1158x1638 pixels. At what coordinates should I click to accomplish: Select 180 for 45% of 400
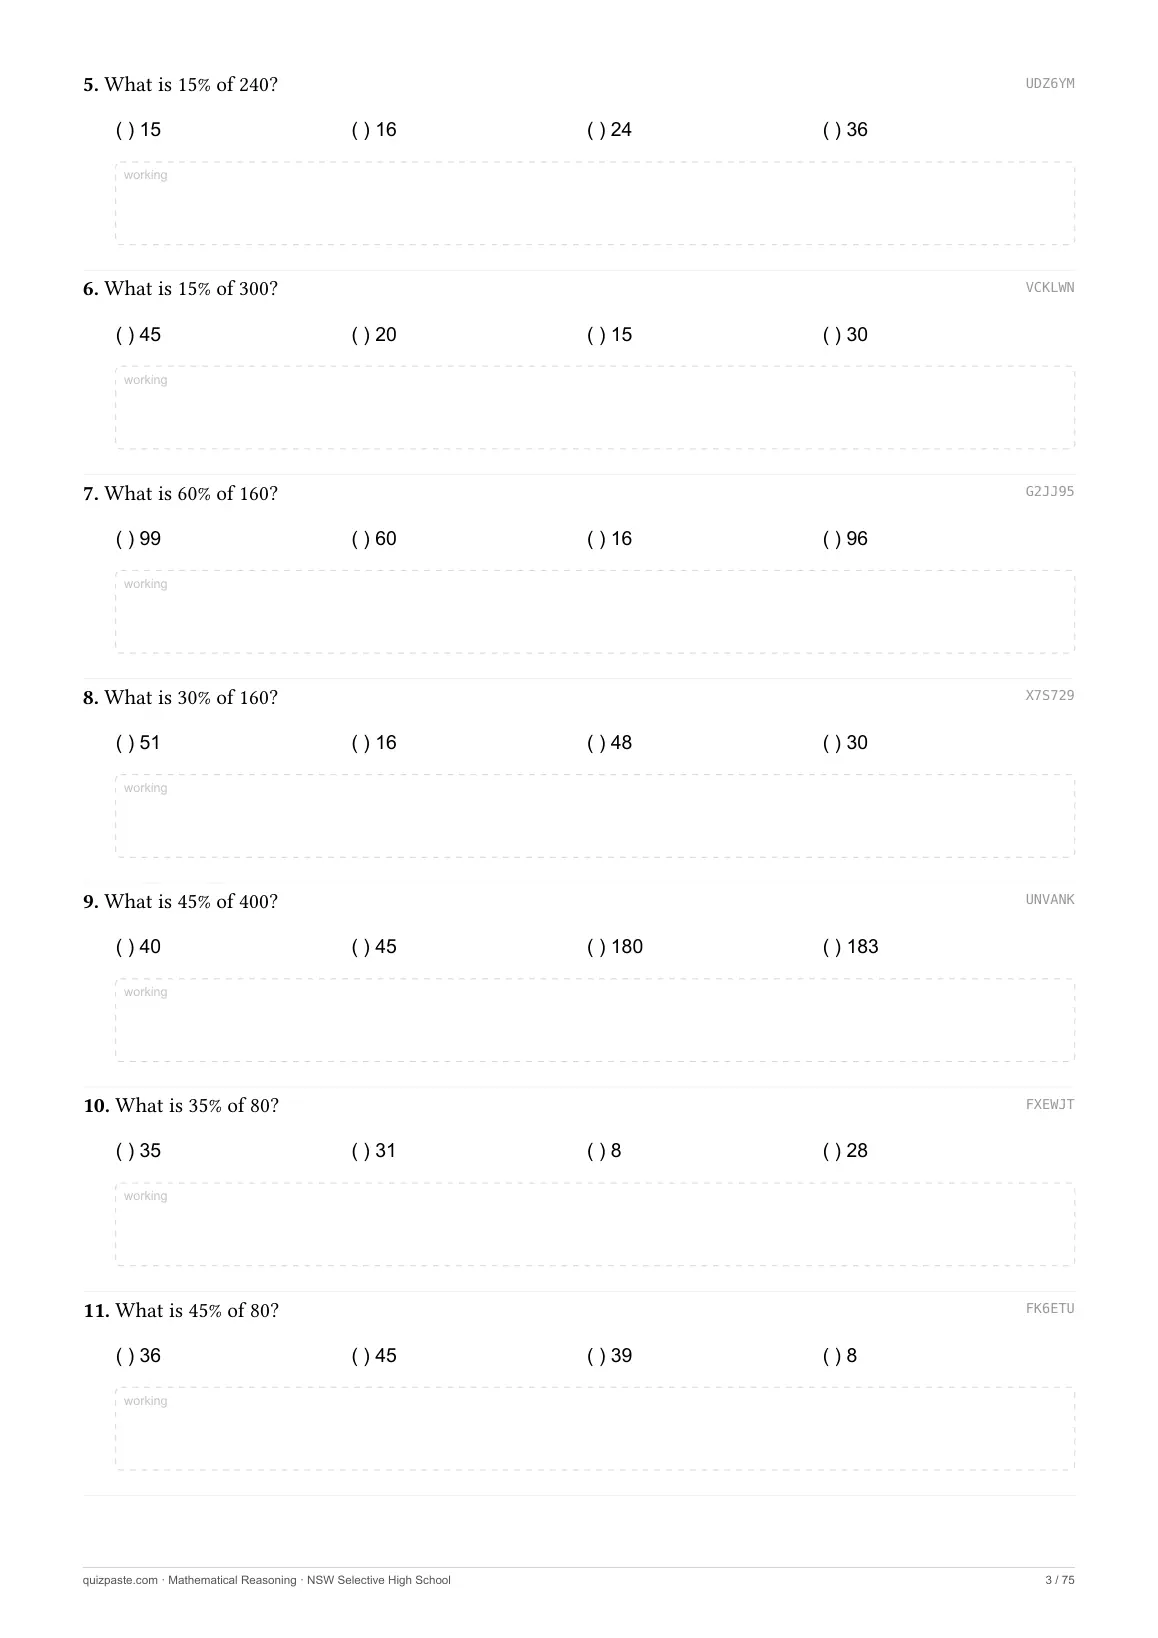[x=614, y=947]
